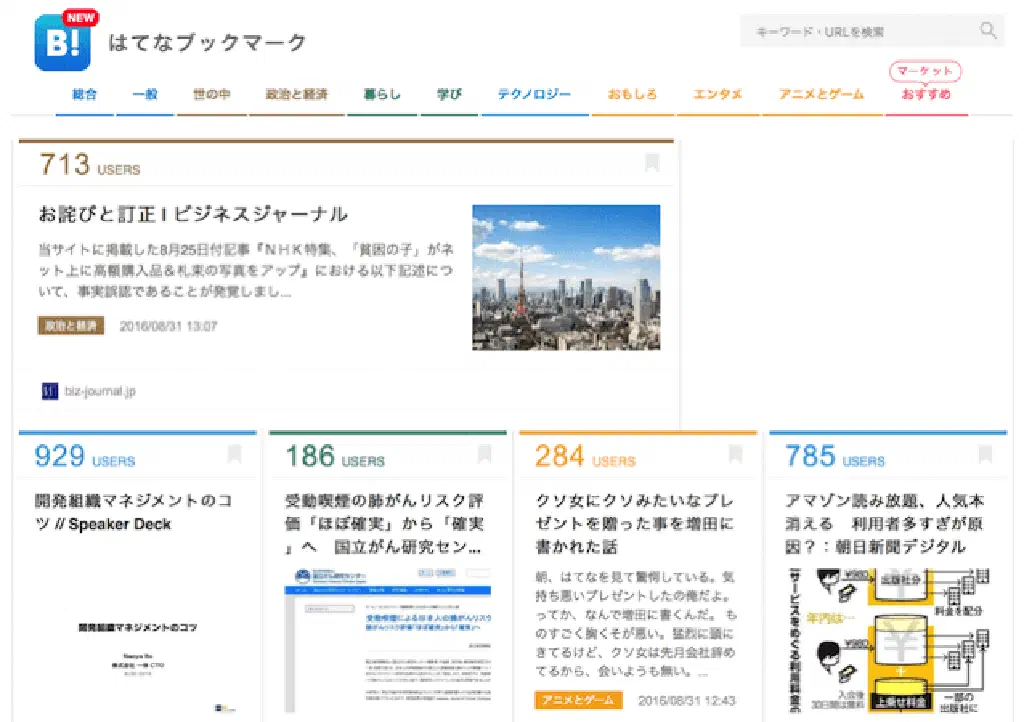
Task: Click the orange アニメとゲーム tag on article card
Action: 578,700
